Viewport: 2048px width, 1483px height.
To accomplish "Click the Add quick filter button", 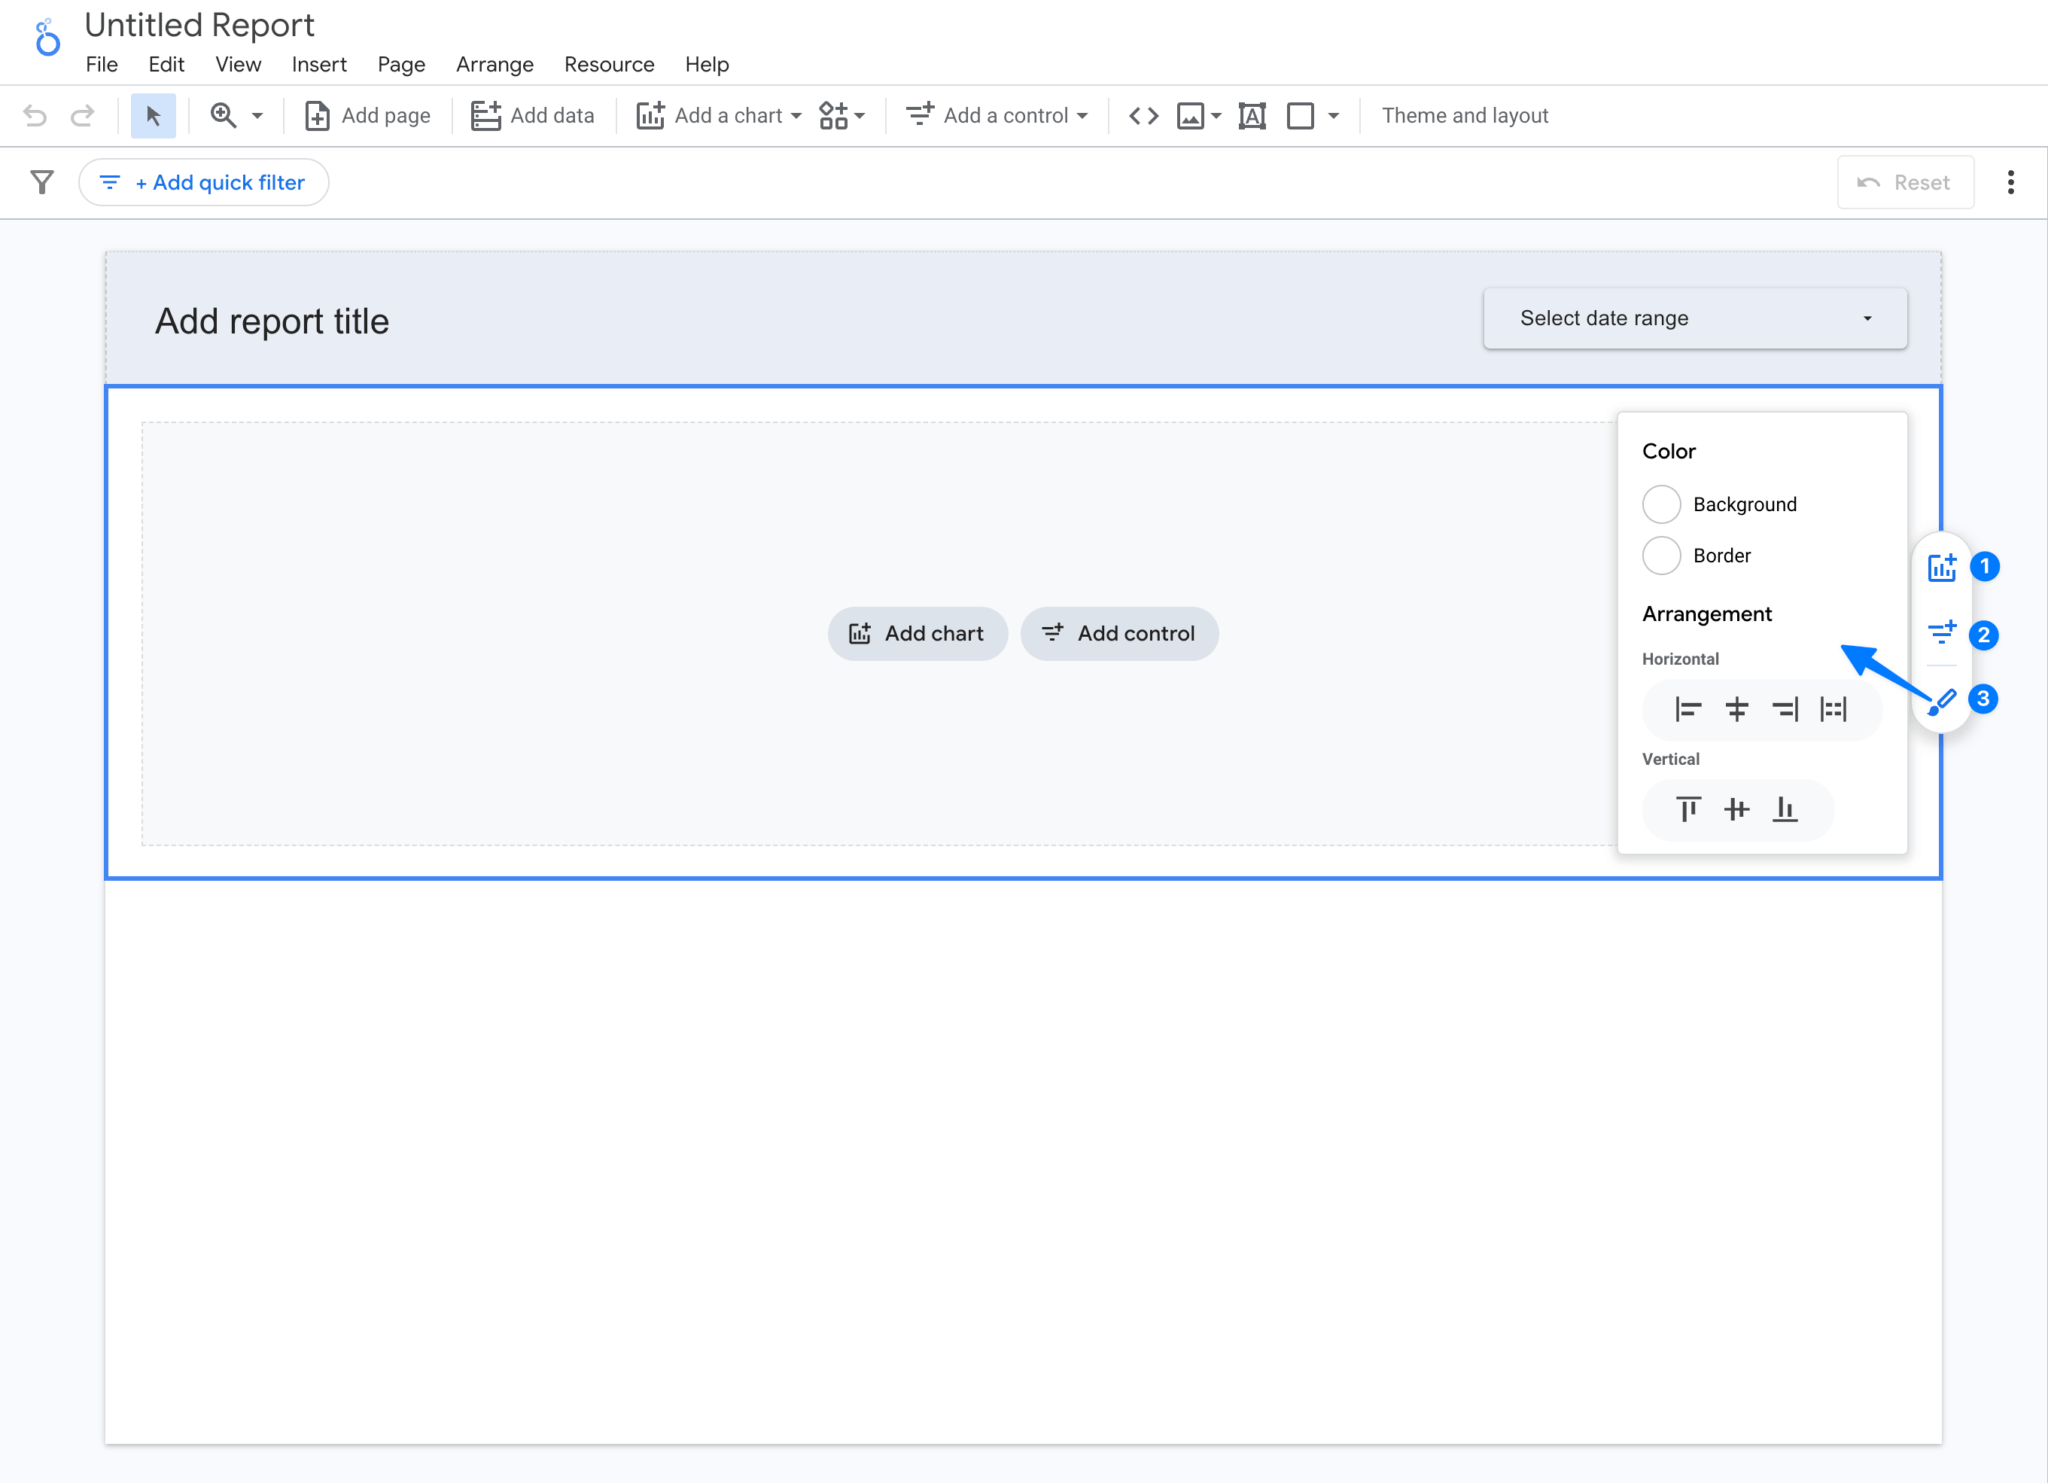I will 204,182.
